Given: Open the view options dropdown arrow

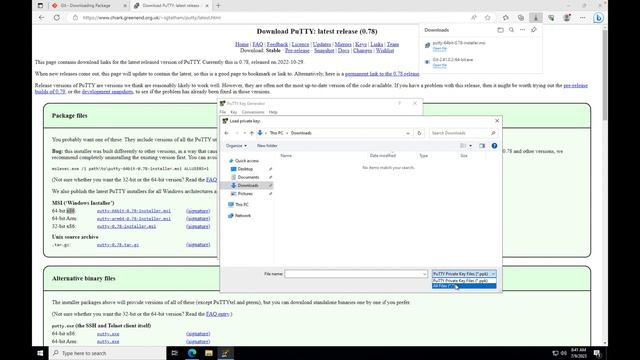Looking at the screenshot, I should click(x=471, y=146).
